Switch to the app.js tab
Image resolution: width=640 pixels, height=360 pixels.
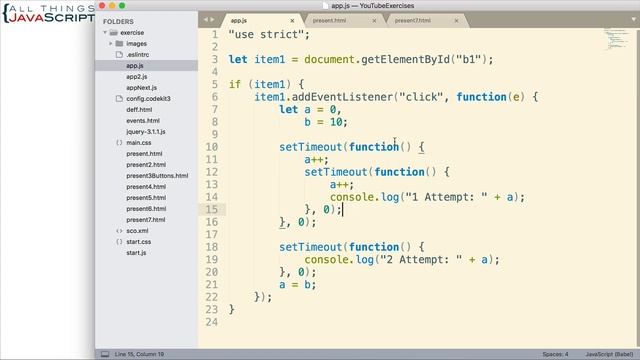click(238, 20)
